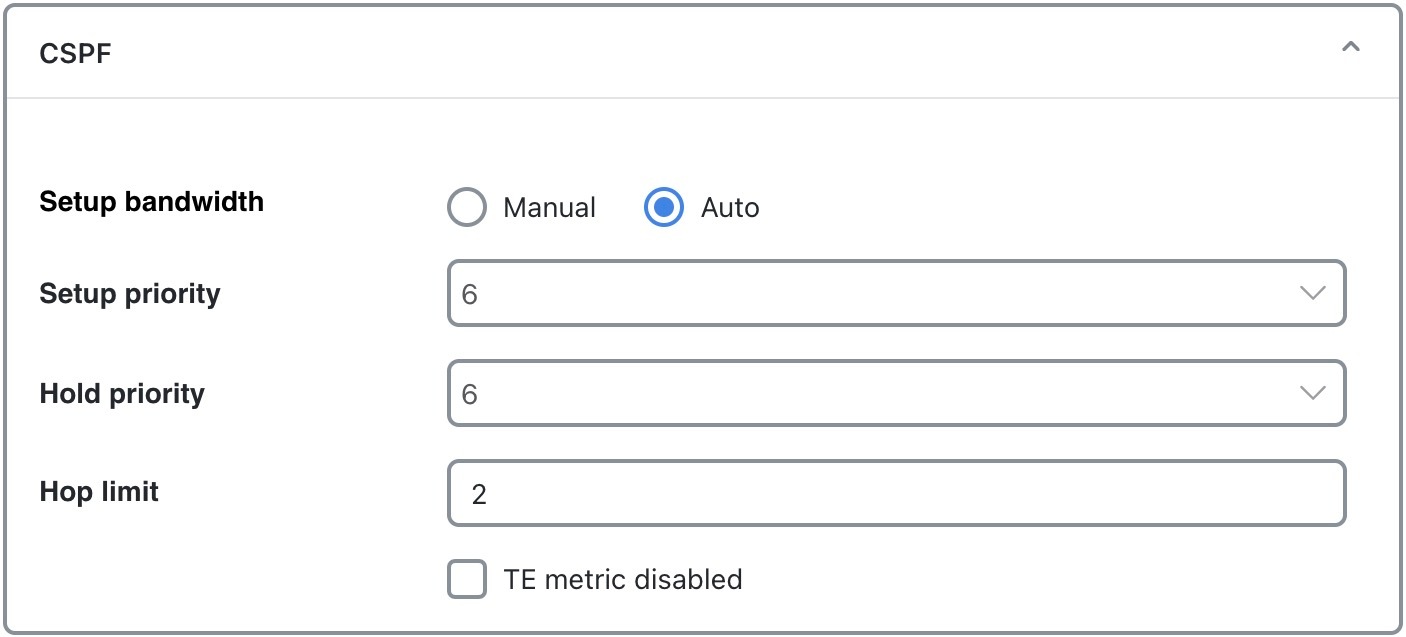Click the TE metric disabled label
This screenshot has height=637, width=1406.
tap(621, 579)
